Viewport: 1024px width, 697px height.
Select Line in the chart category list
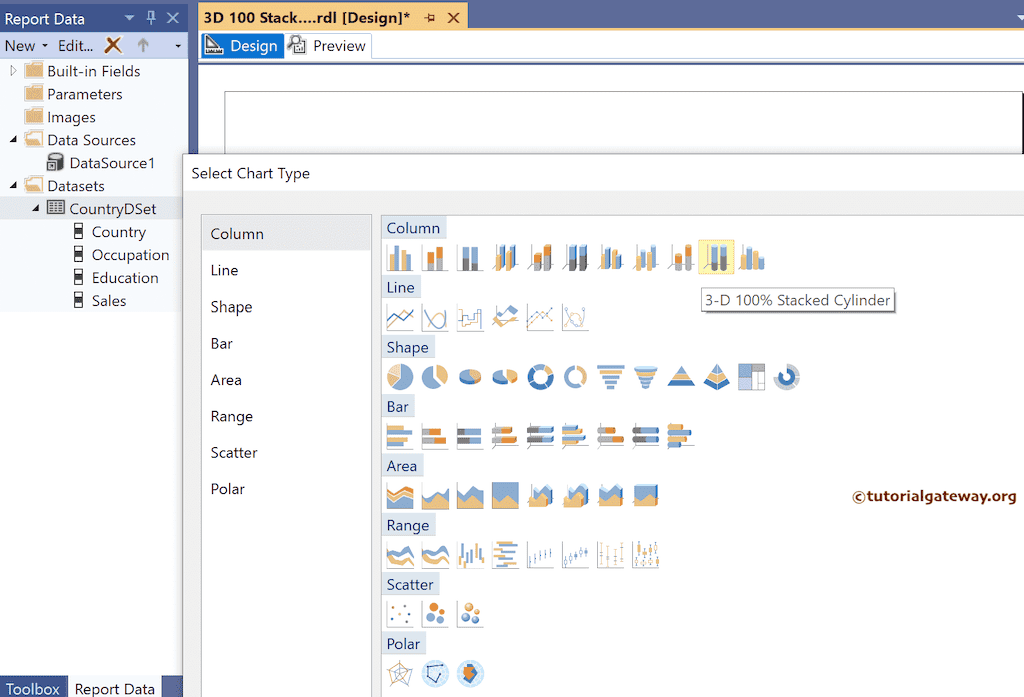coord(286,270)
